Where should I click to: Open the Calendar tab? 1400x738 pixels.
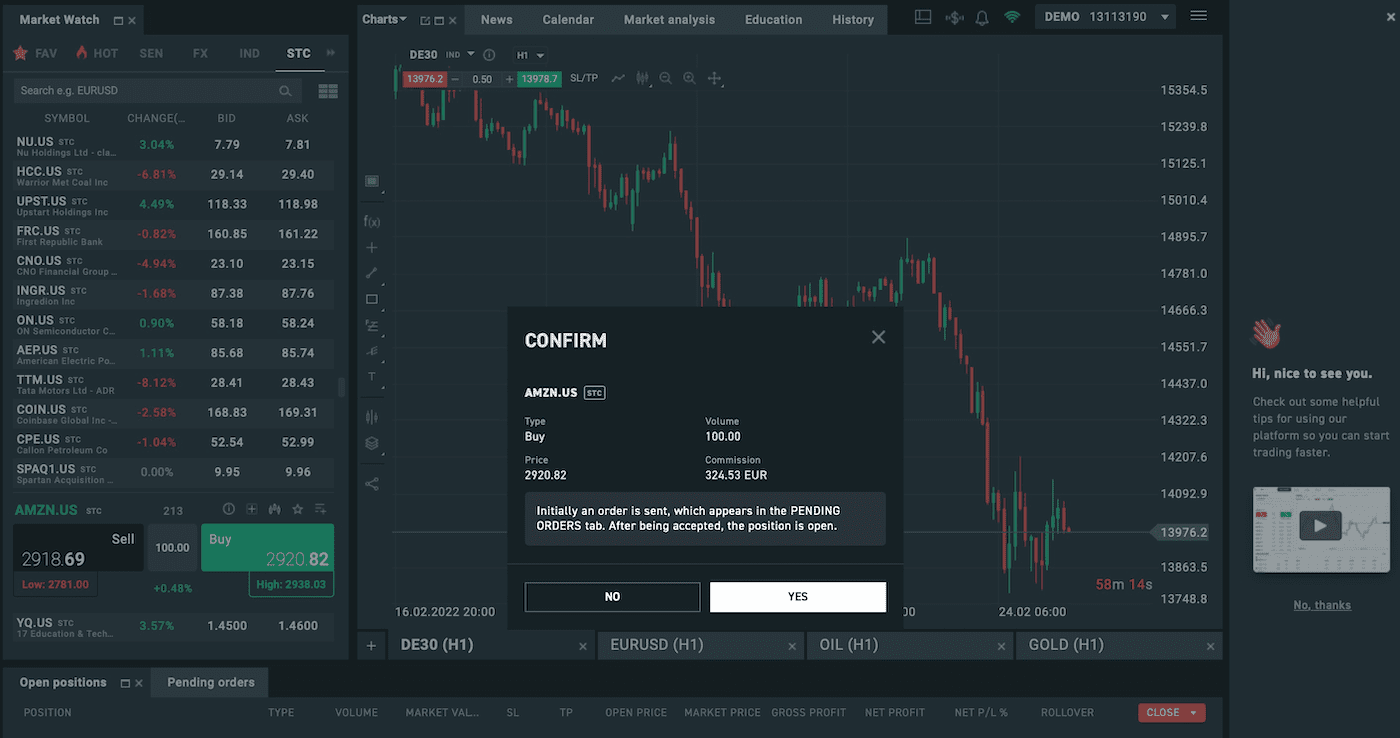568,19
